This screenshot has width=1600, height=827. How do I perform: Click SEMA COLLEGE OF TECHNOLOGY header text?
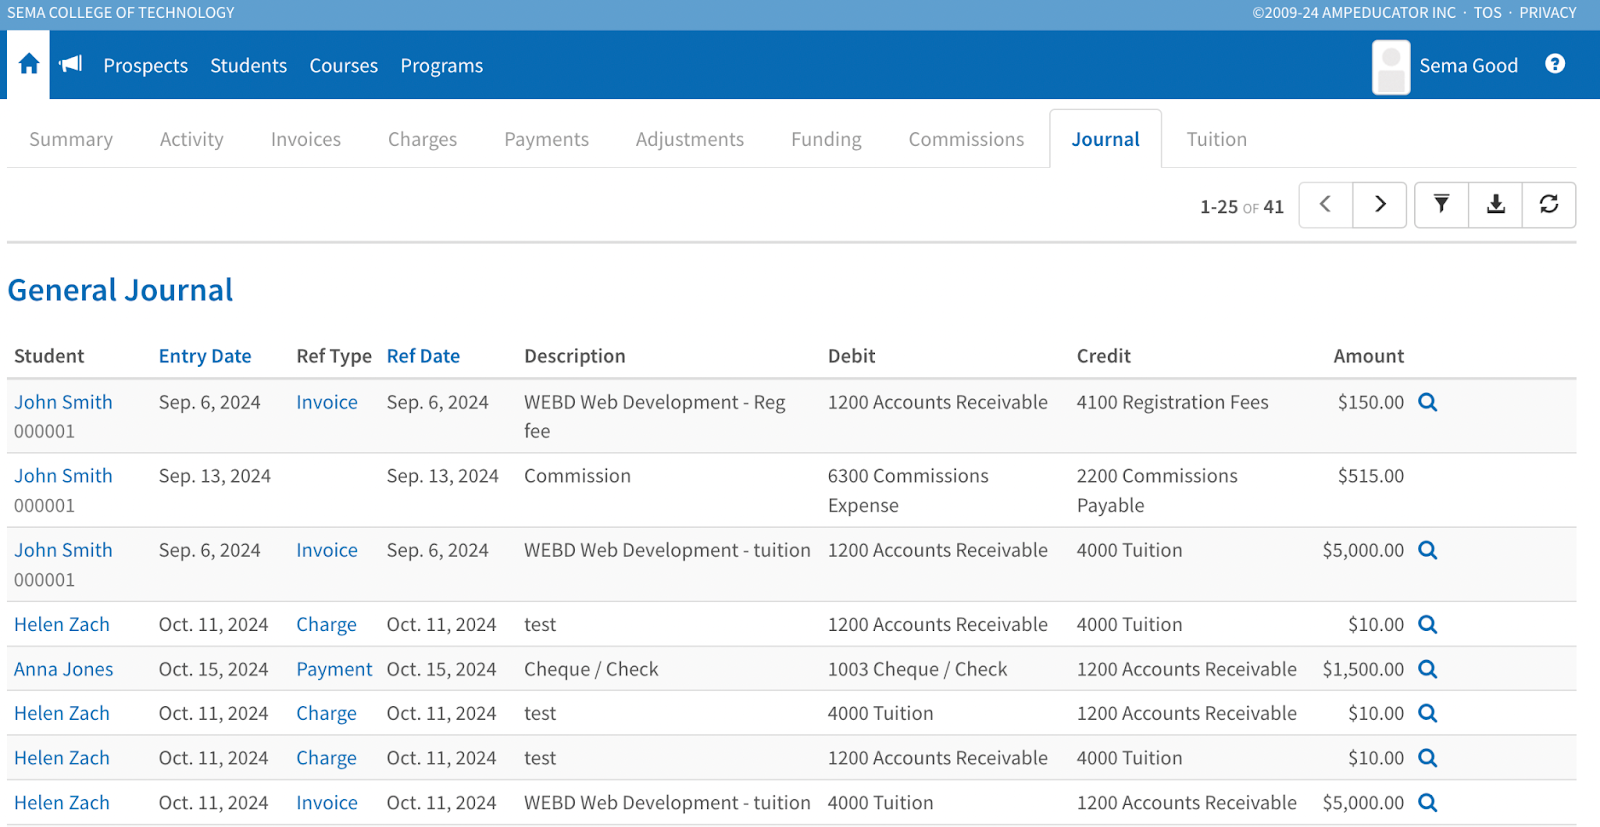pyautogui.click(x=121, y=13)
